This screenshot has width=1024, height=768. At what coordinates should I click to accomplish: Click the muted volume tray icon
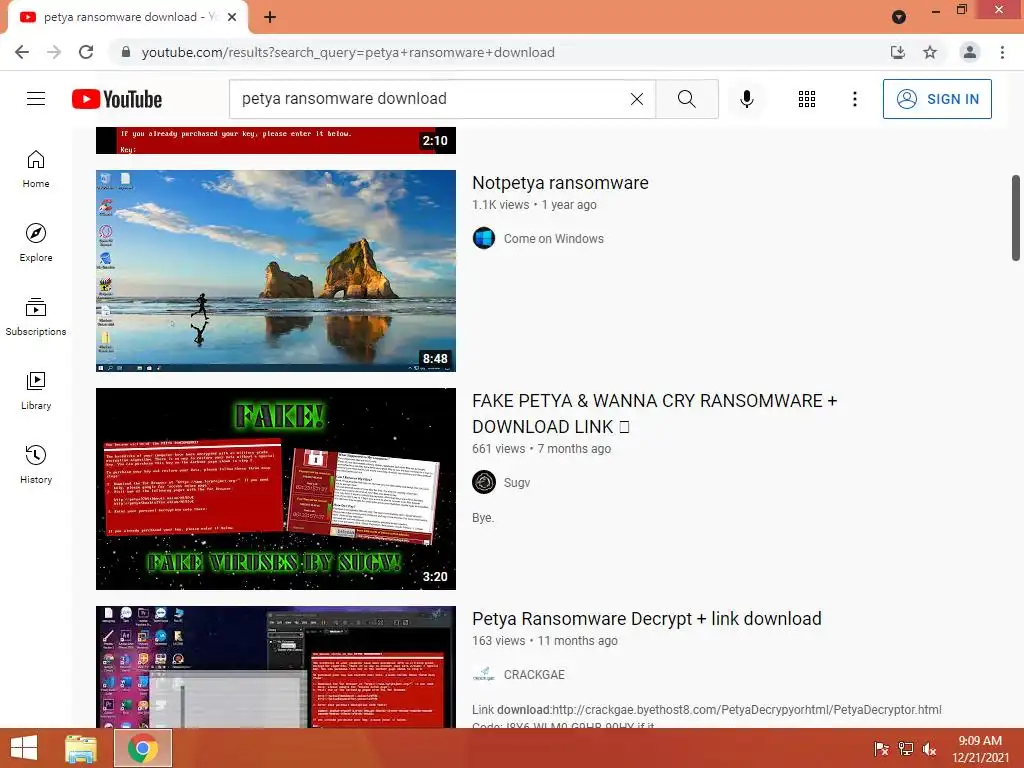point(929,748)
